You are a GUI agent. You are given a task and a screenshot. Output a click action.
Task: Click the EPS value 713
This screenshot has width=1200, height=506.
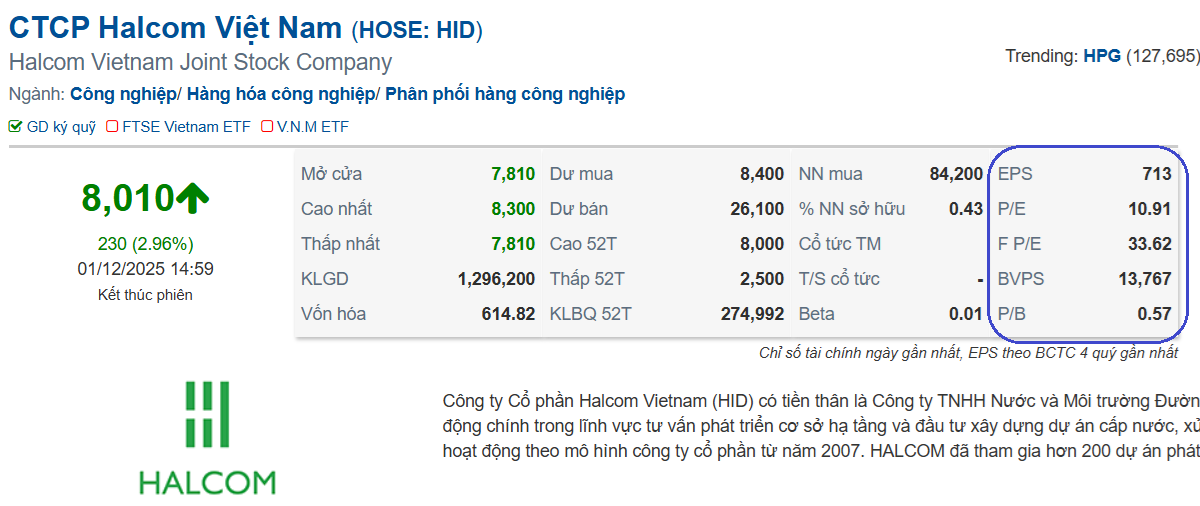(x=1156, y=174)
